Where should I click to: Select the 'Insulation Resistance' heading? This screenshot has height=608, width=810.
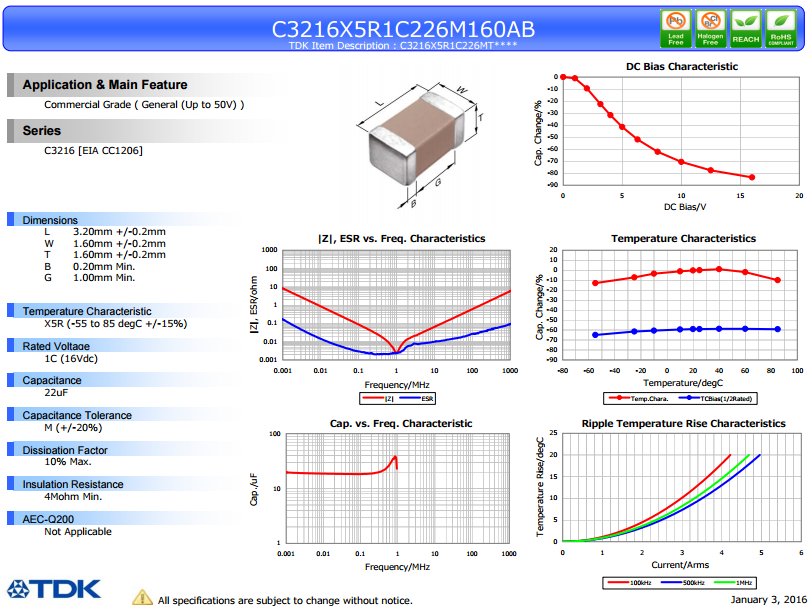73,484
